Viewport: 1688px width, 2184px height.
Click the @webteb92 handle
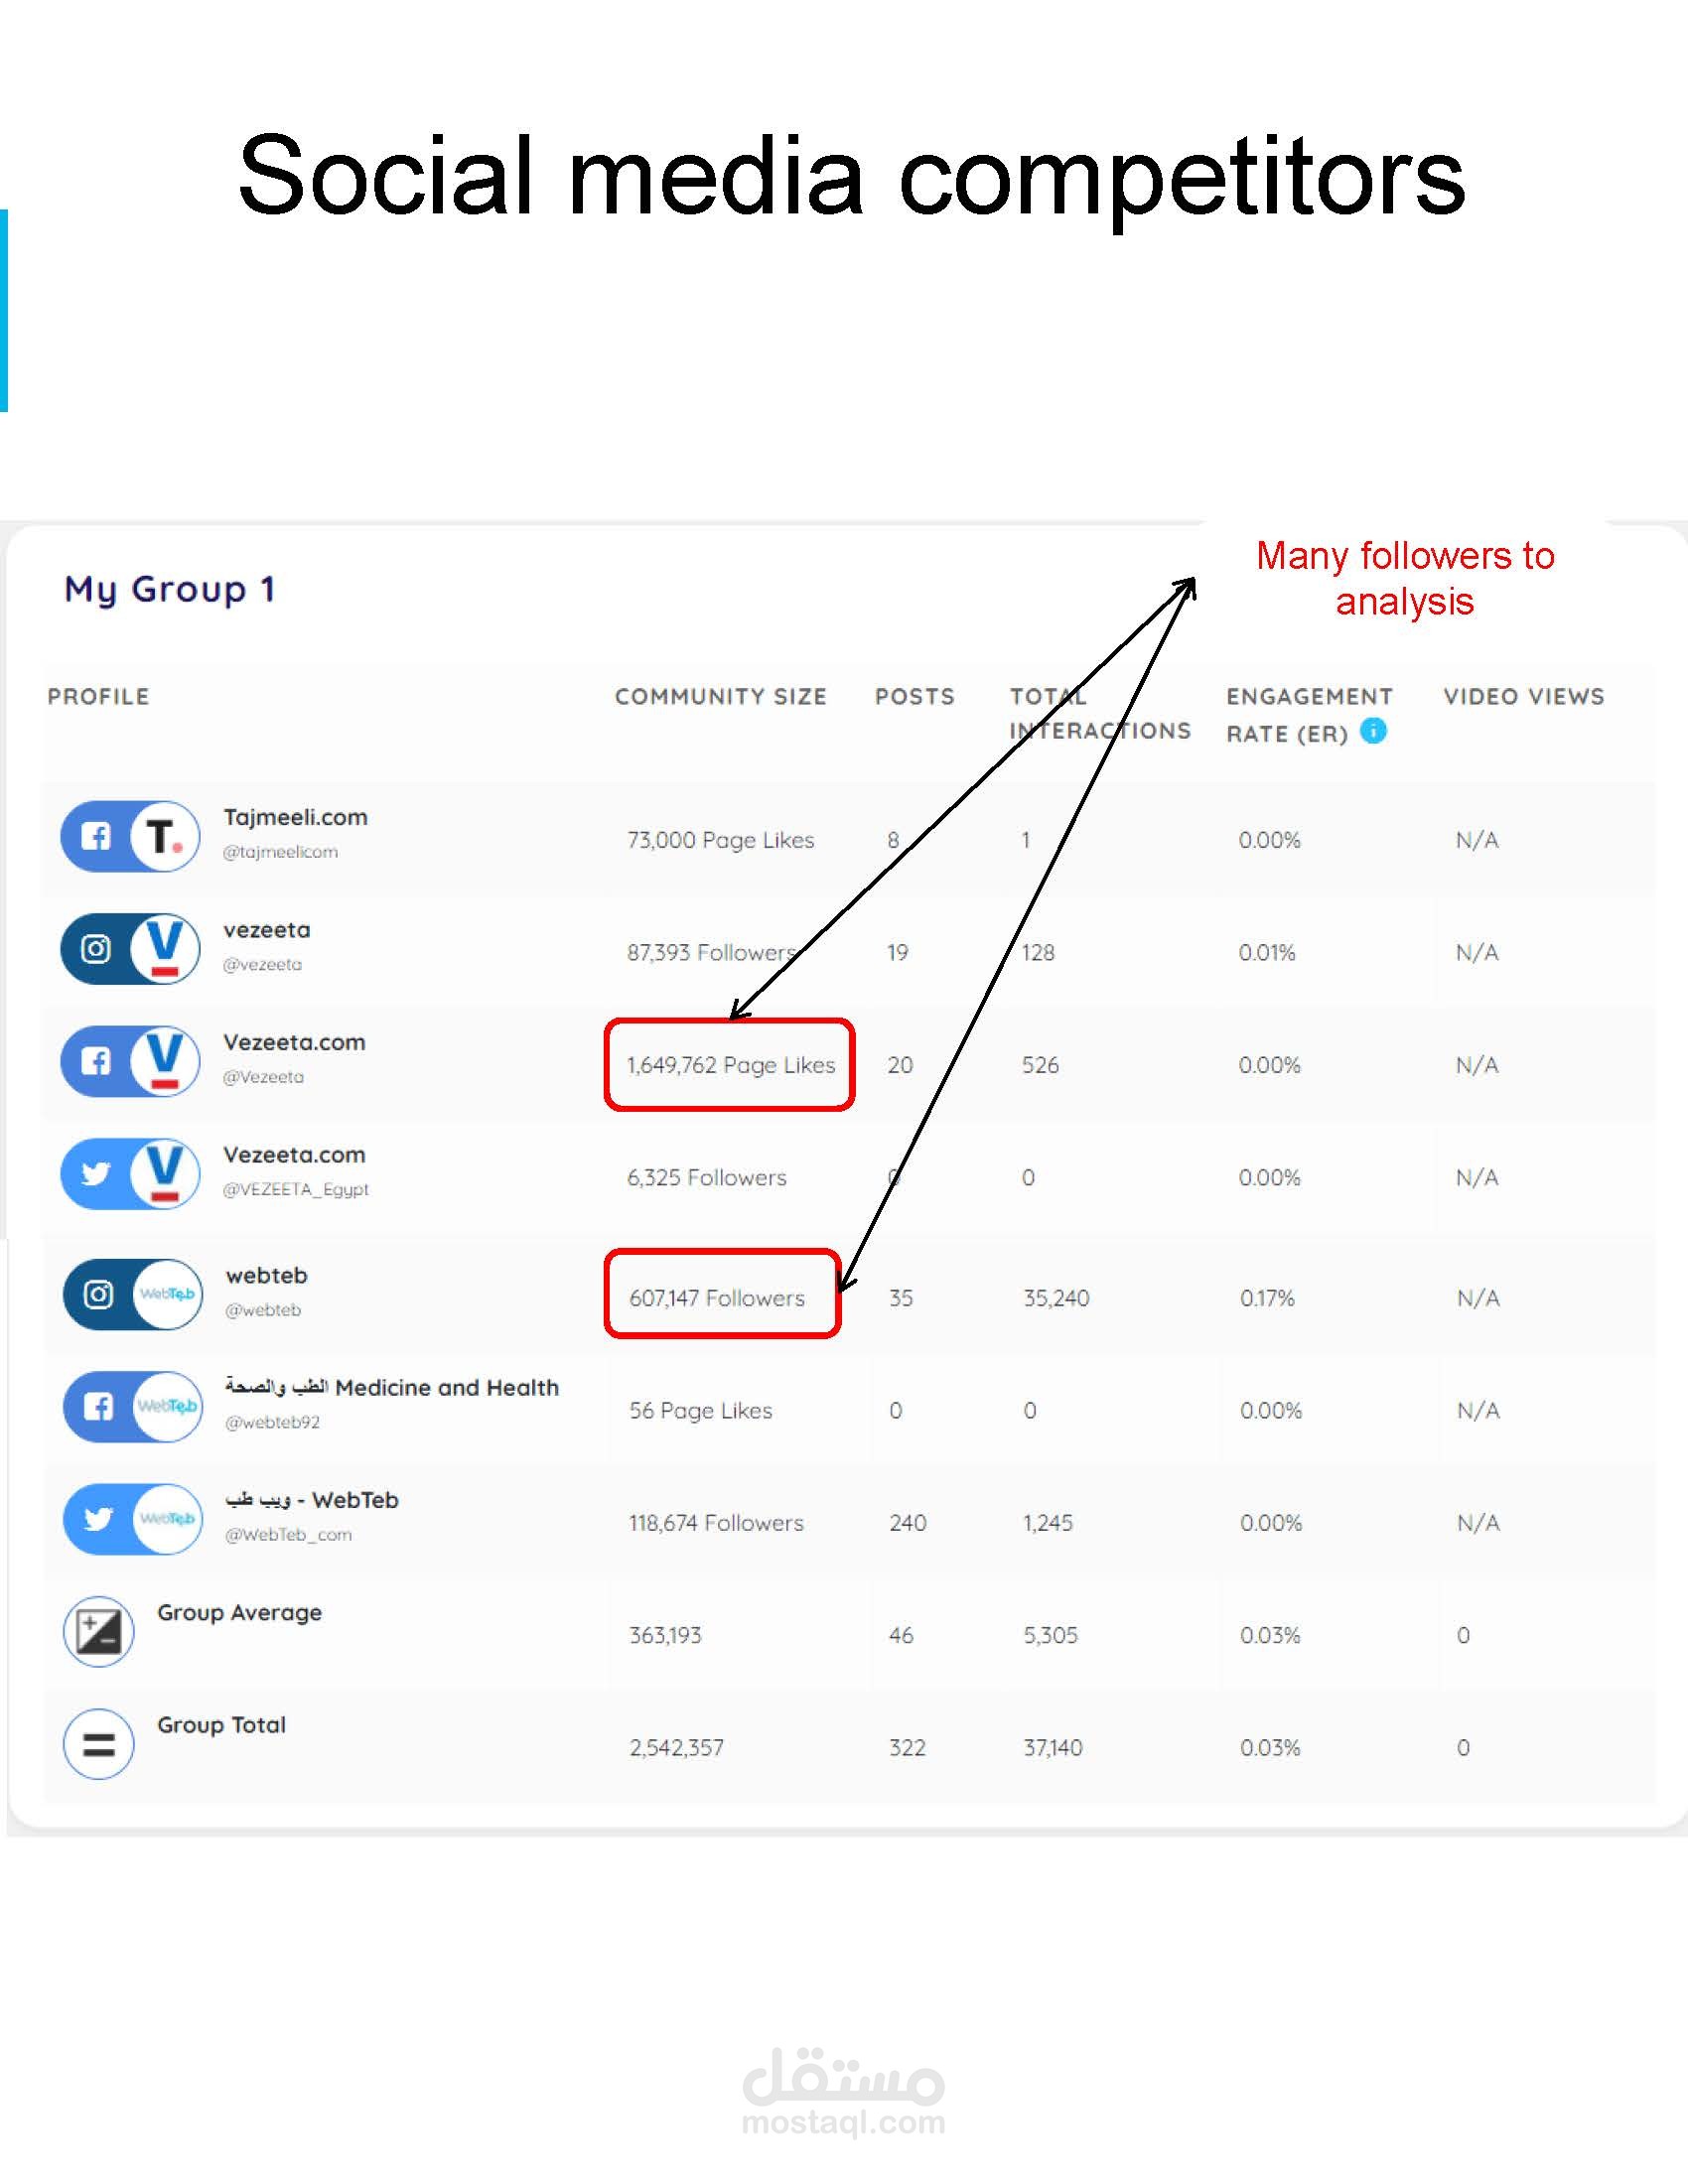click(x=272, y=1422)
